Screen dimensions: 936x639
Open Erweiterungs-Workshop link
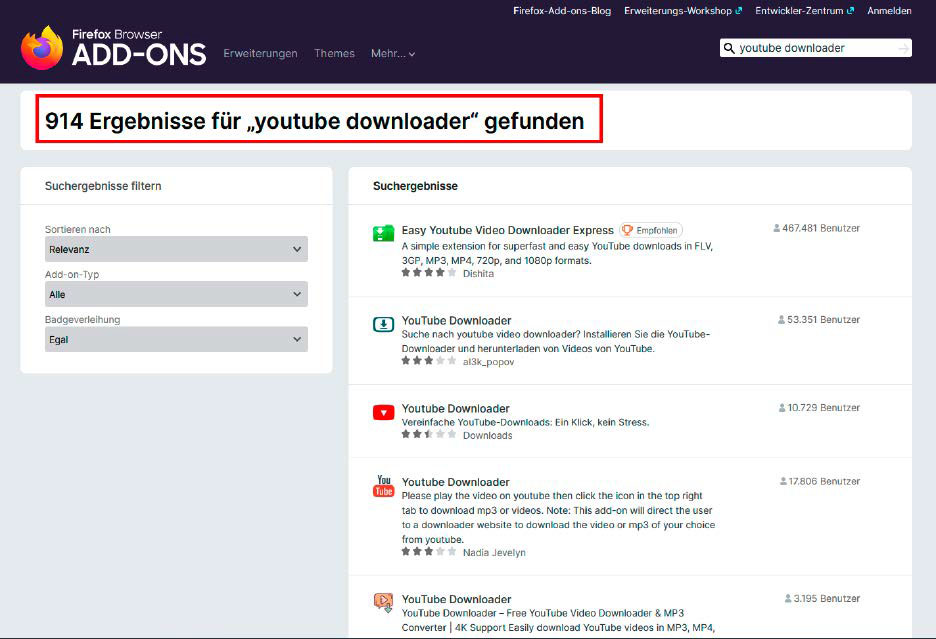(x=678, y=11)
